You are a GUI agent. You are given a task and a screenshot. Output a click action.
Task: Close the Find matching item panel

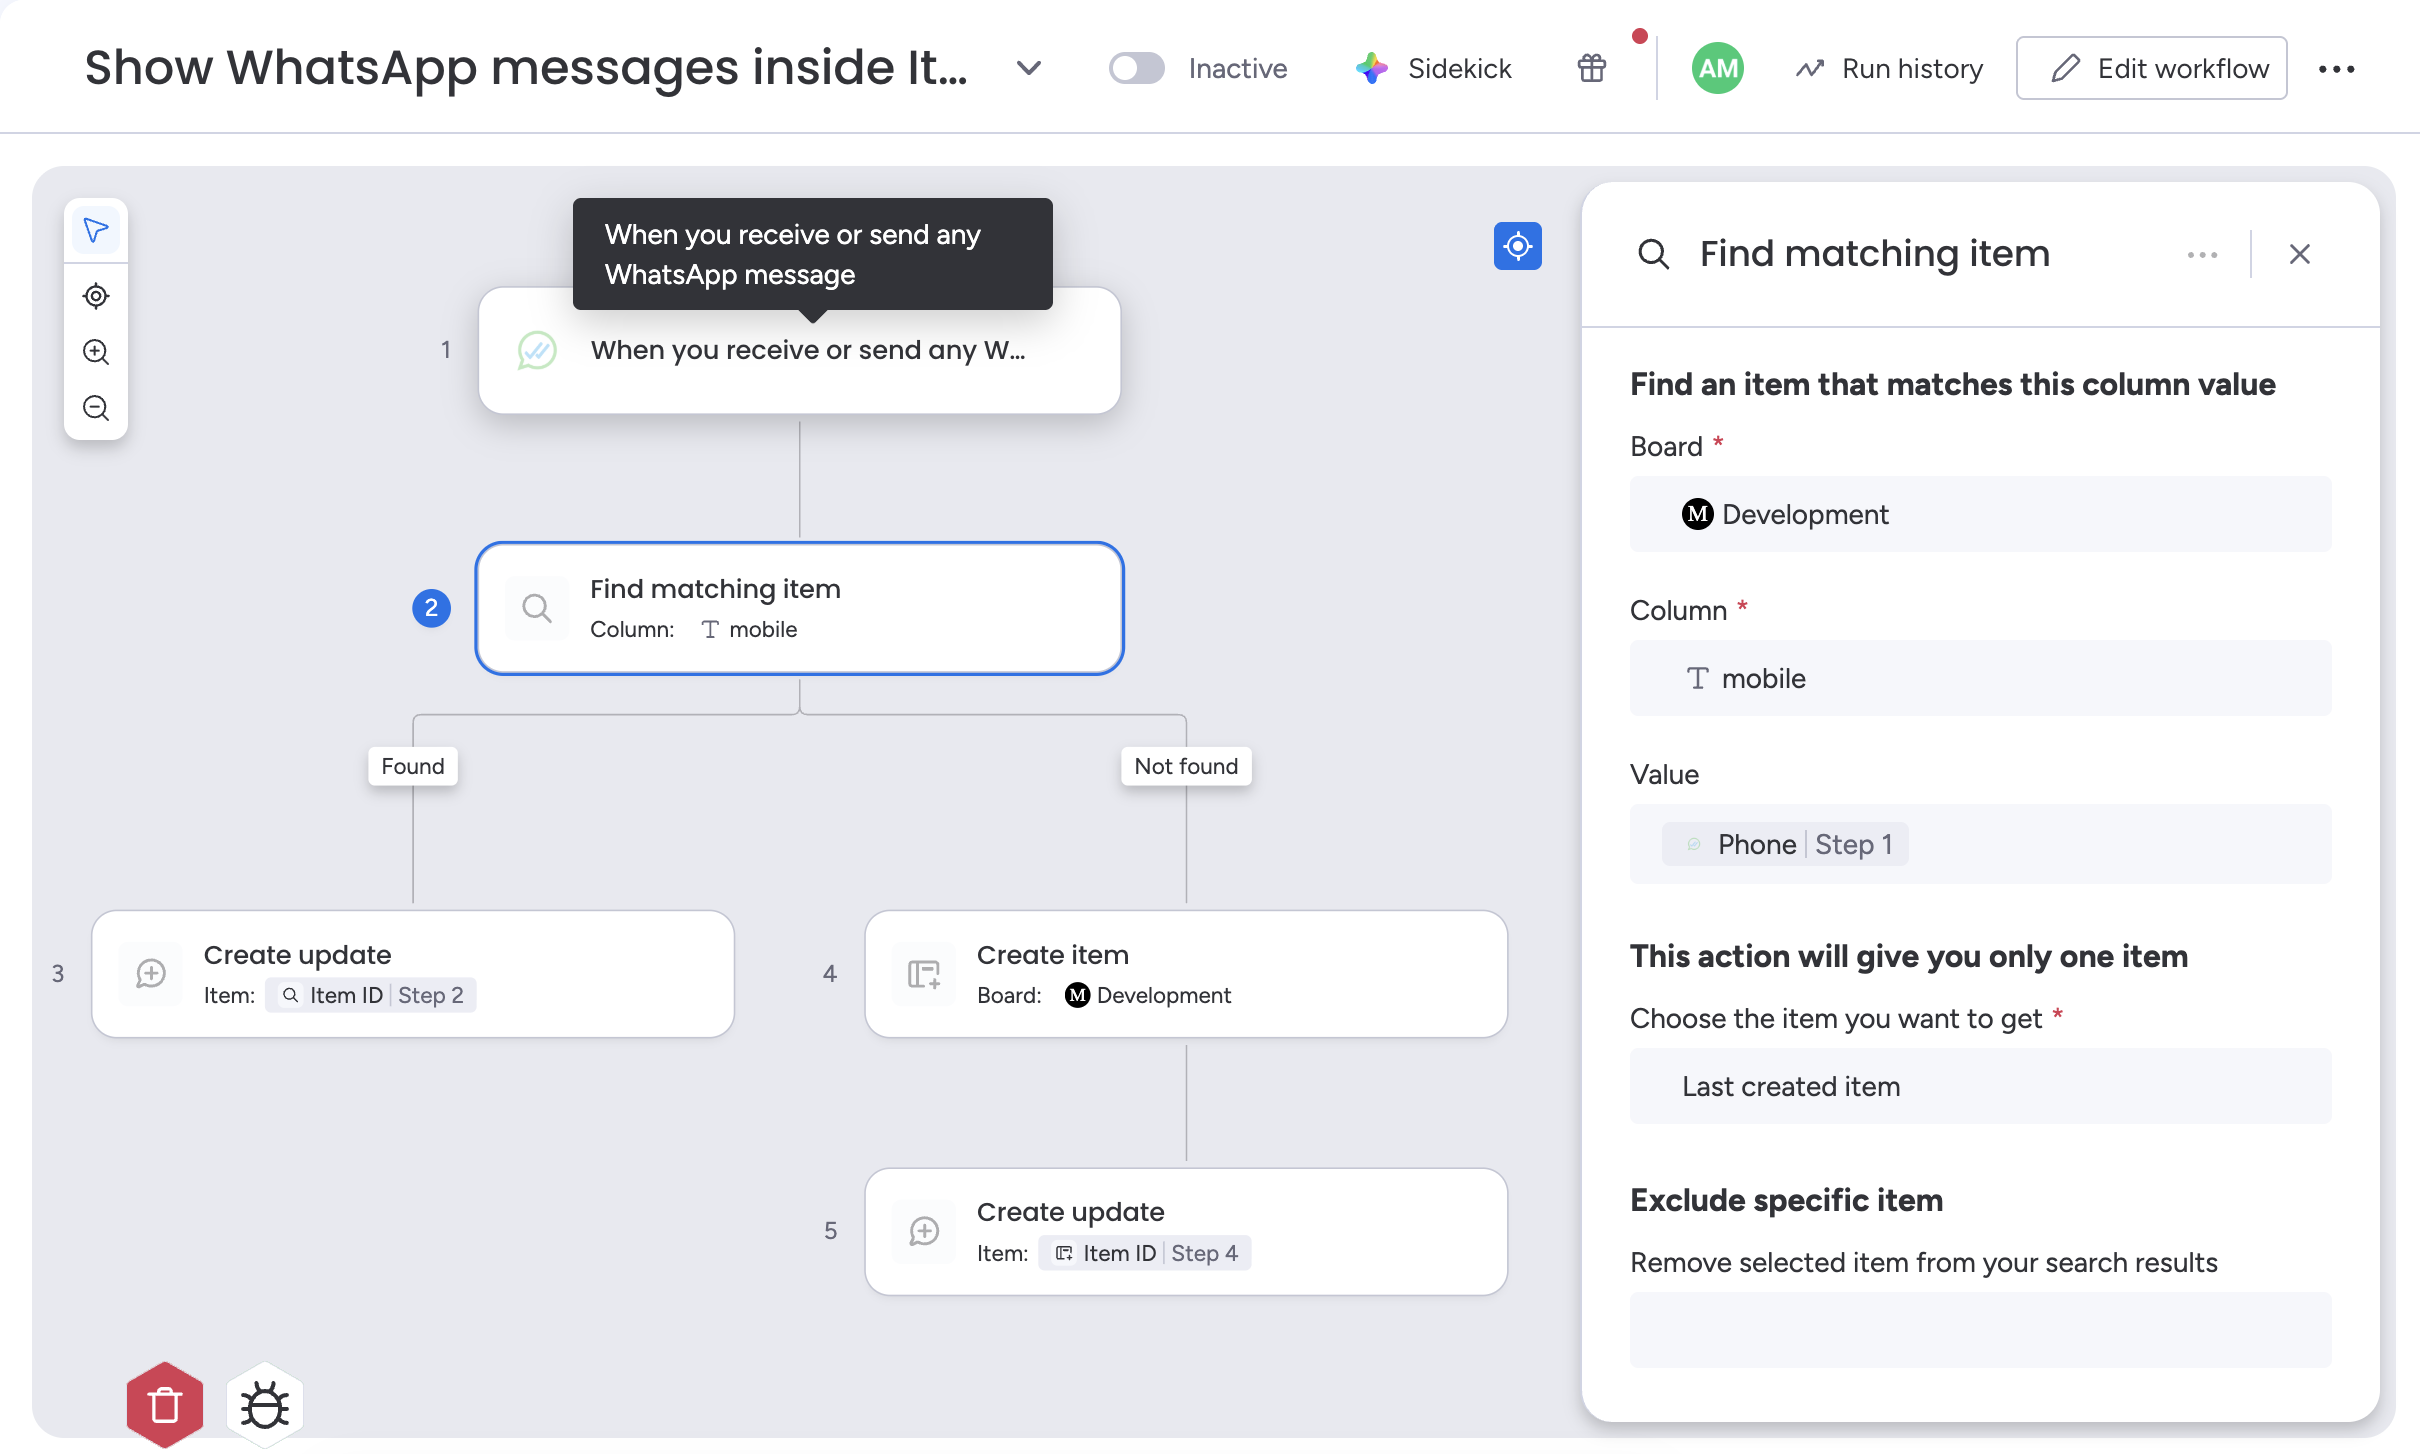tap(2299, 254)
